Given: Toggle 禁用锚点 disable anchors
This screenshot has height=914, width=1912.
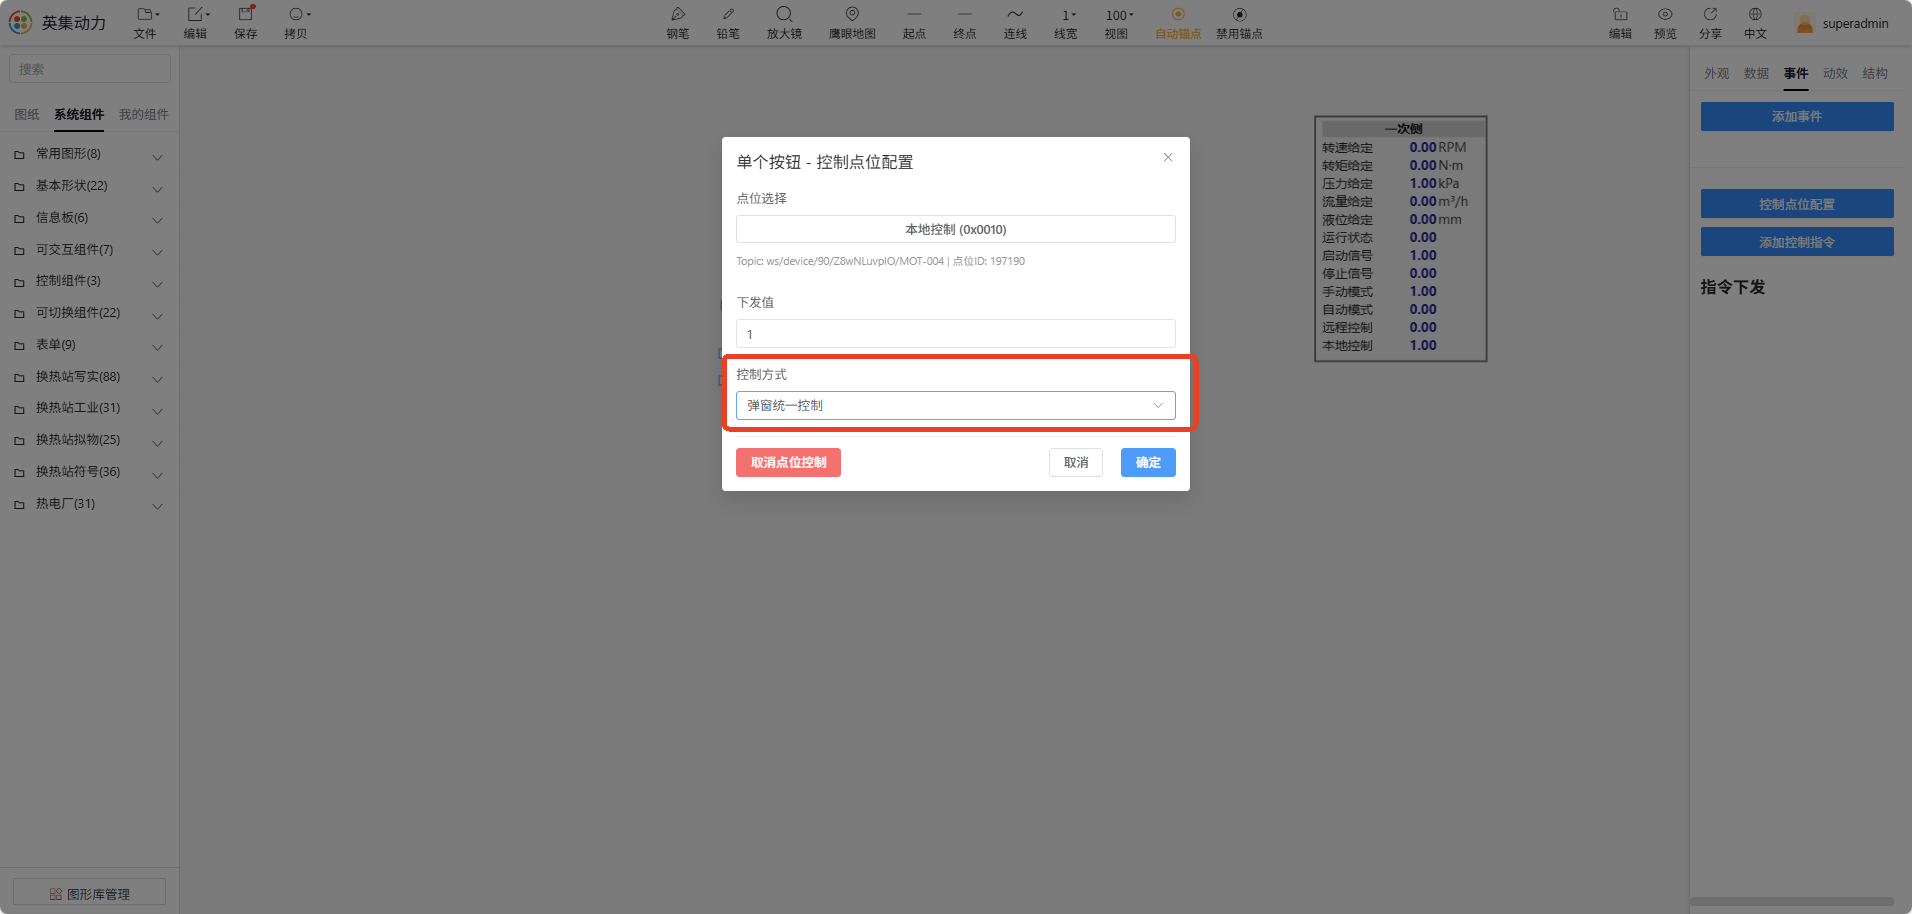Looking at the screenshot, I should (1239, 22).
